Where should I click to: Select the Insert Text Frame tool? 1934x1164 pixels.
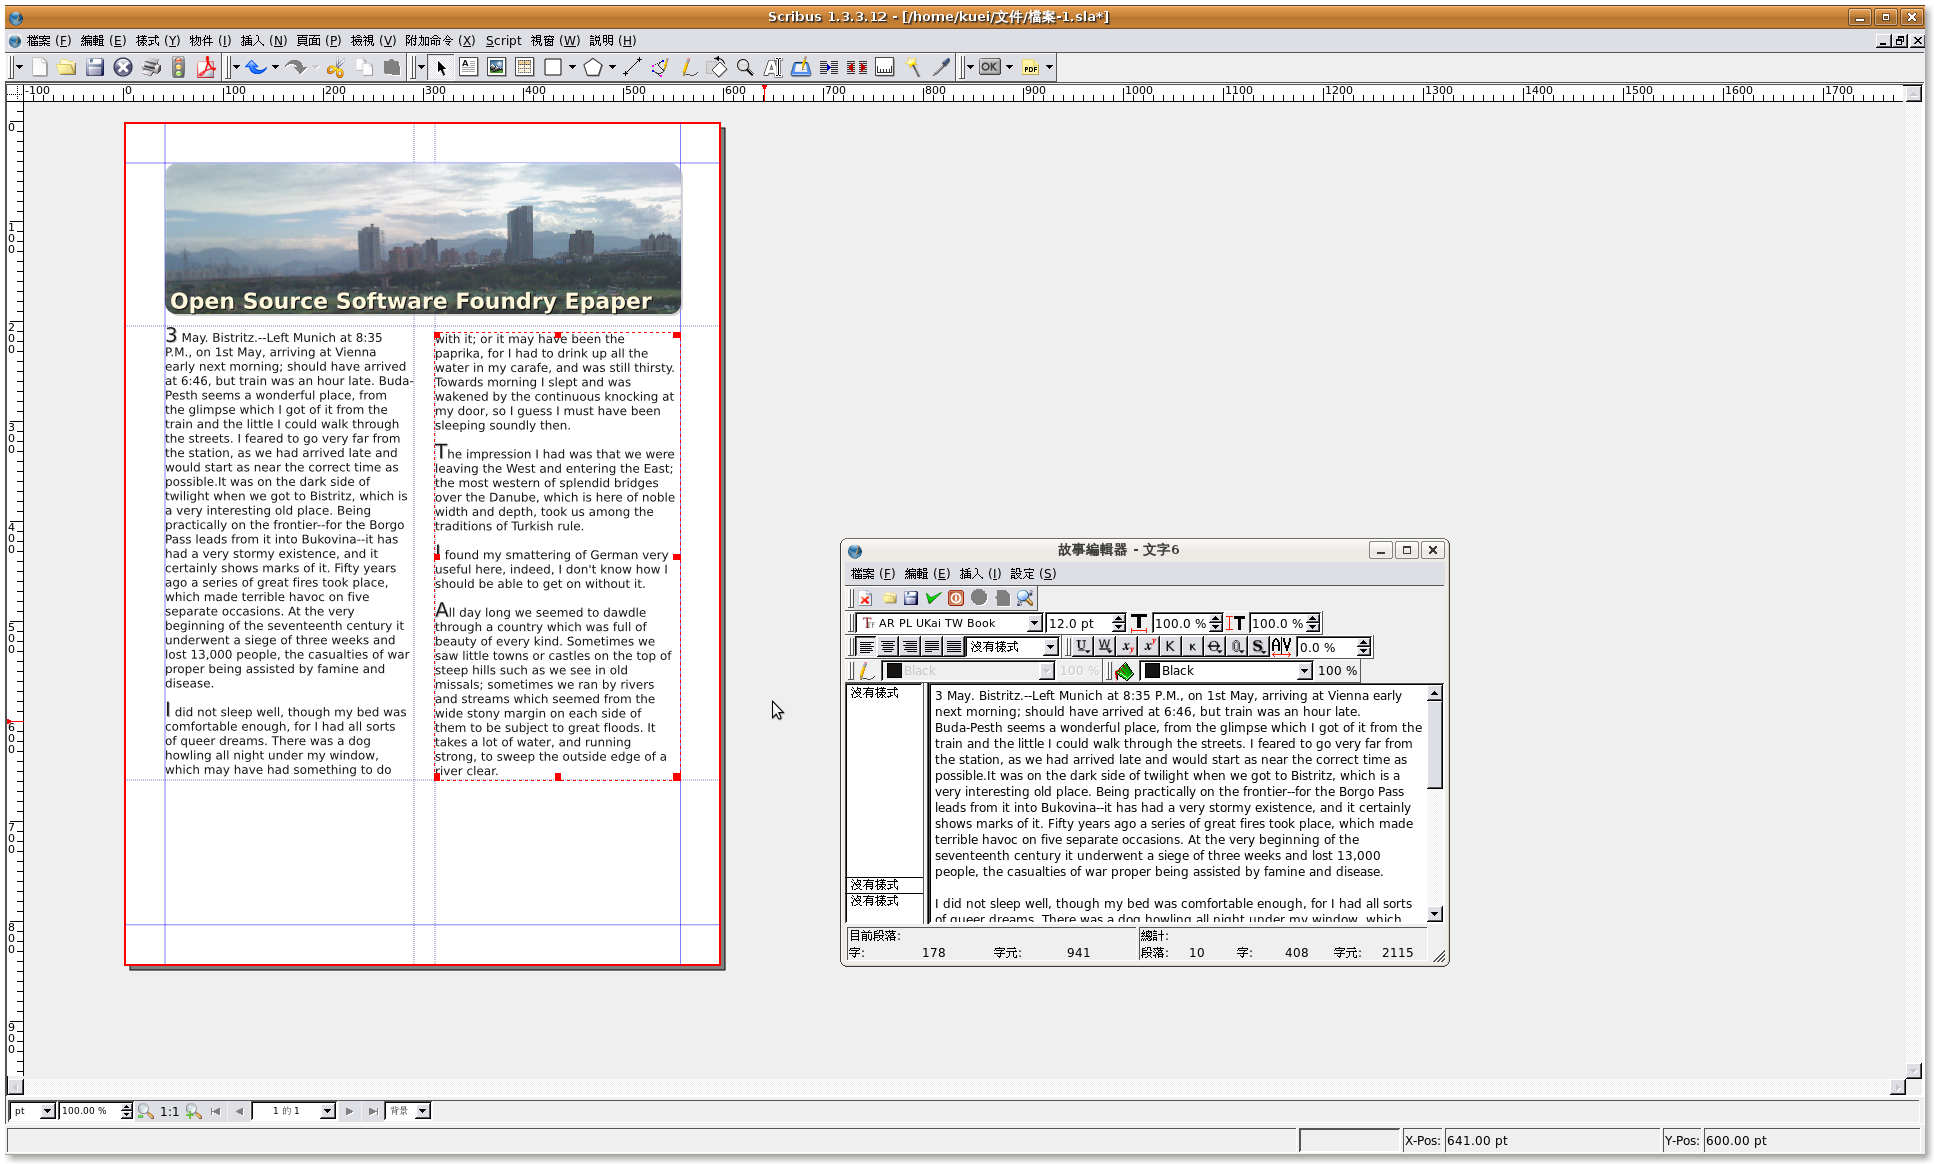pyautogui.click(x=468, y=67)
